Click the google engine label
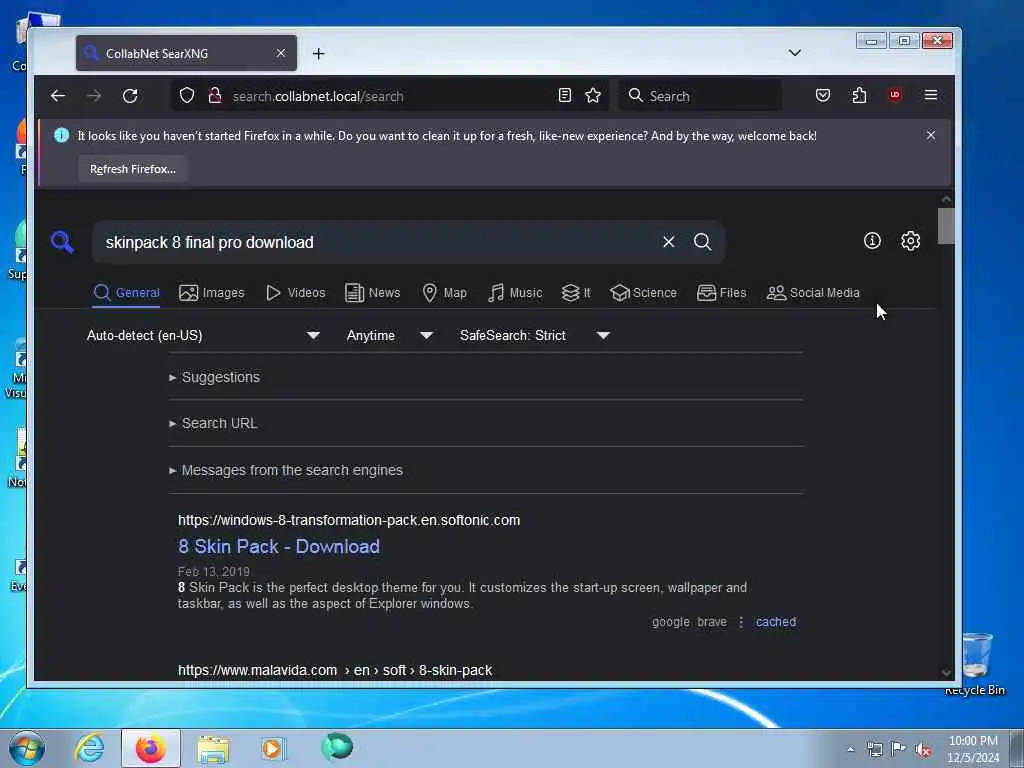The height and width of the screenshot is (768, 1024). [671, 622]
